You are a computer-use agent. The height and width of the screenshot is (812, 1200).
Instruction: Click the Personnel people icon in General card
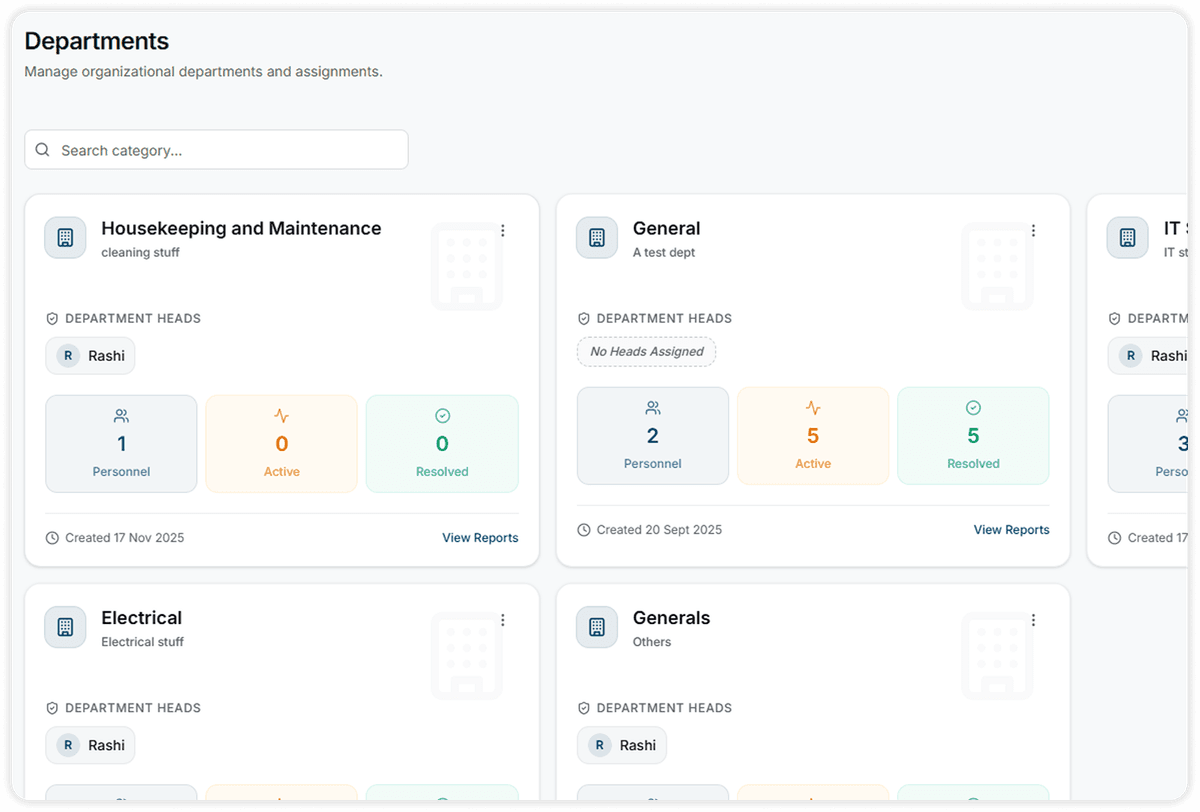653,408
